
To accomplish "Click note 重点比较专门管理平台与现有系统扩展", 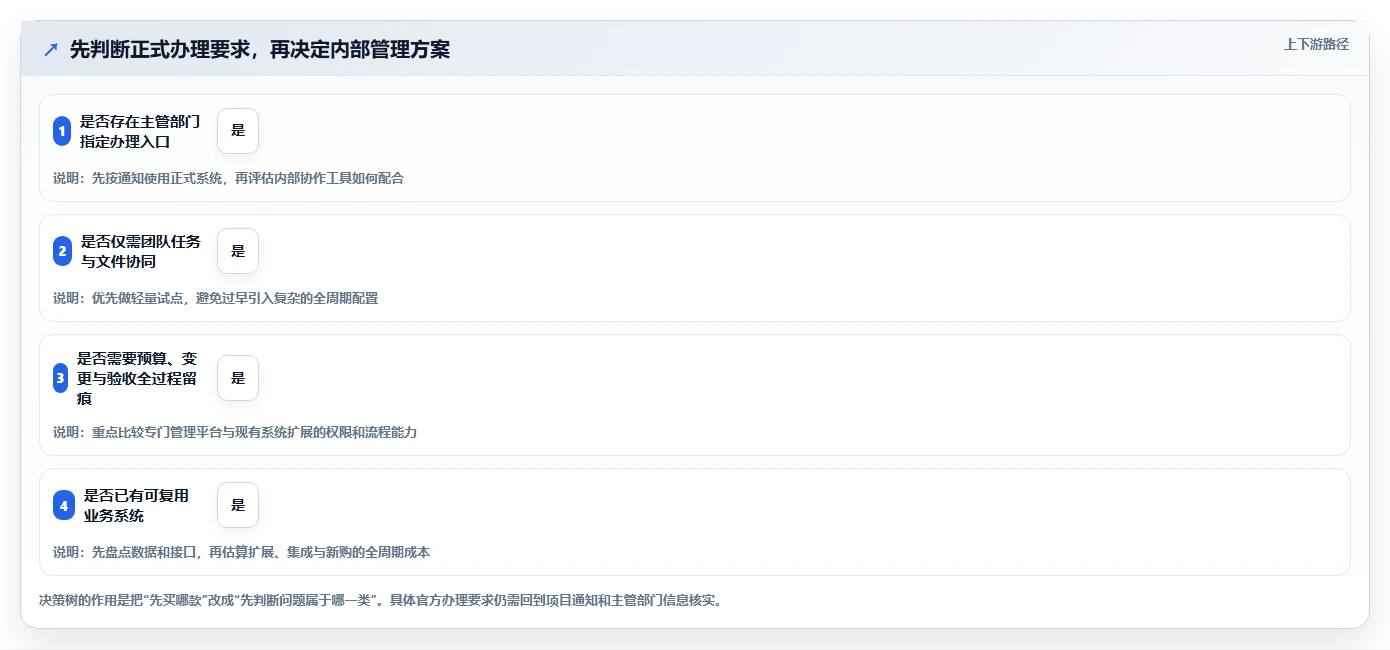I will (x=235, y=432).
